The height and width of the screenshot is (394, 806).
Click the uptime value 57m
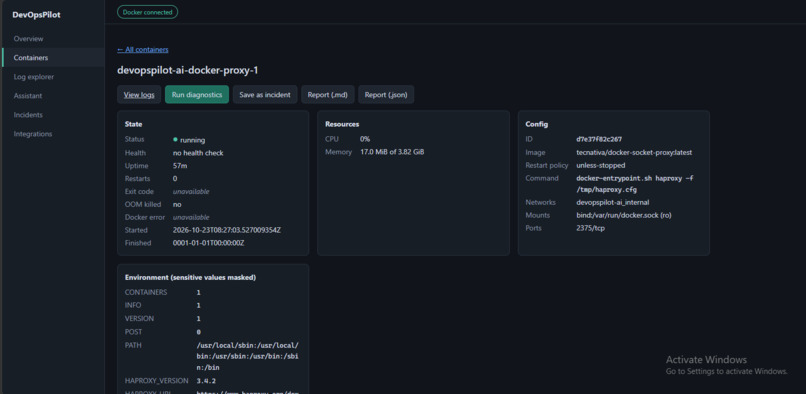pos(179,166)
